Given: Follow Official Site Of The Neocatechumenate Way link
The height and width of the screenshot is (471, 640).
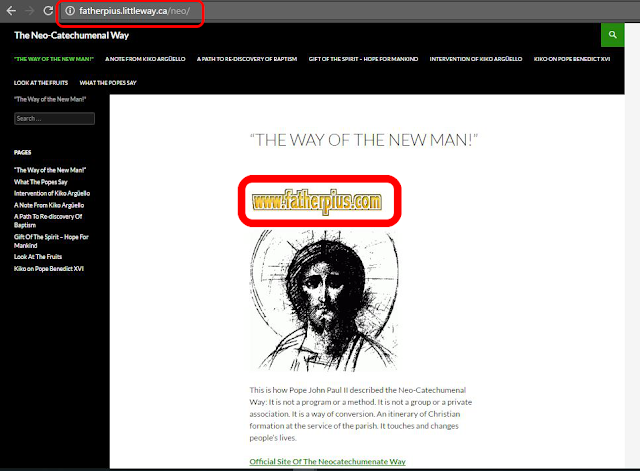Looking at the screenshot, I should pyautogui.click(x=327, y=462).
